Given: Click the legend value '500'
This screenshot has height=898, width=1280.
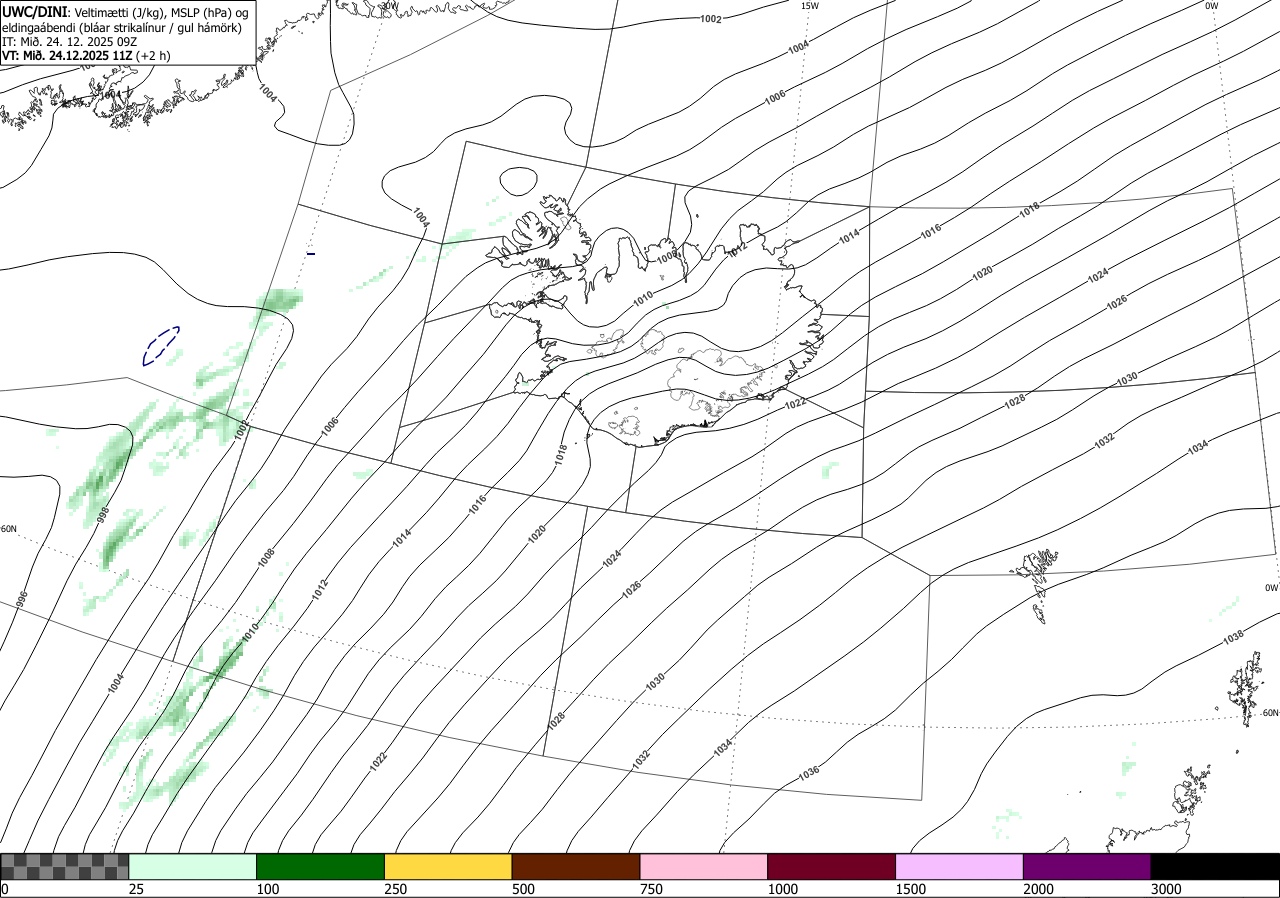Looking at the screenshot, I should point(524,889).
